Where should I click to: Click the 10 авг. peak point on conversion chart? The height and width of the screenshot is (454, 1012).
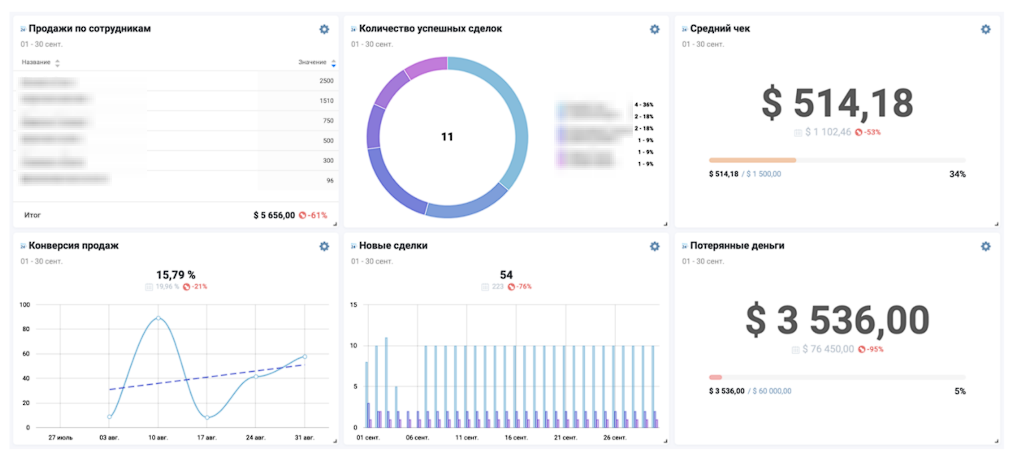(x=158, y=318)
